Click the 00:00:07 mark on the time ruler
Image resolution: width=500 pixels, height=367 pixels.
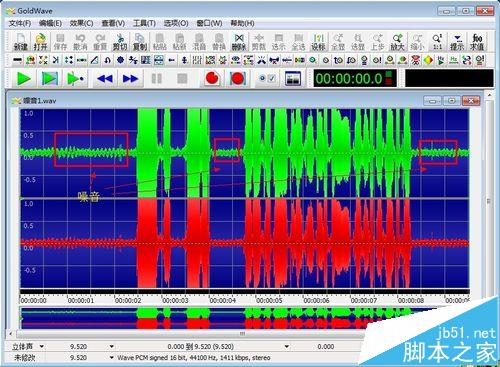[x=364, y=300]
